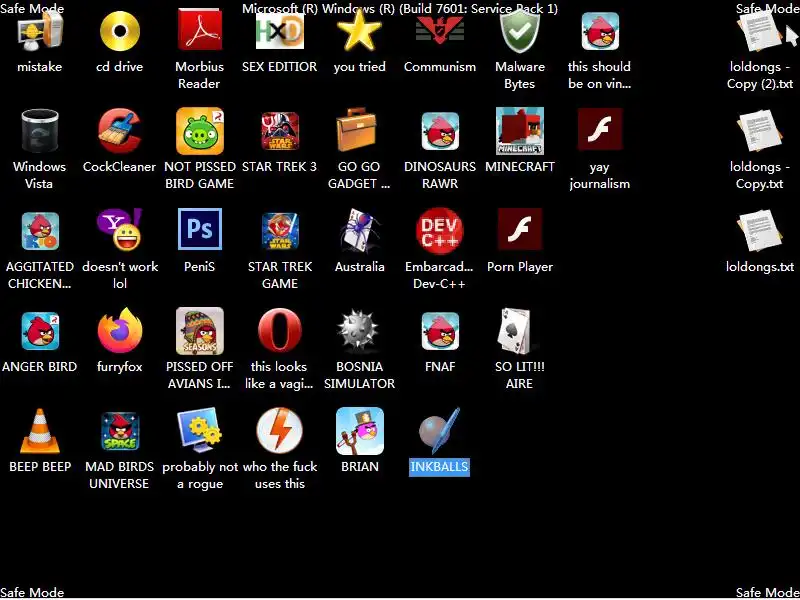
Task: Open the 'BRIAN' slingshot bird icon
Action: tap(360, 431)
